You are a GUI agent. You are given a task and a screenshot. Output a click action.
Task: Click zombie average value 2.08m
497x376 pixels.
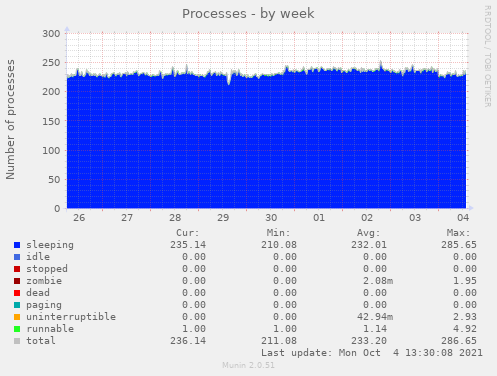pos(378,281)
